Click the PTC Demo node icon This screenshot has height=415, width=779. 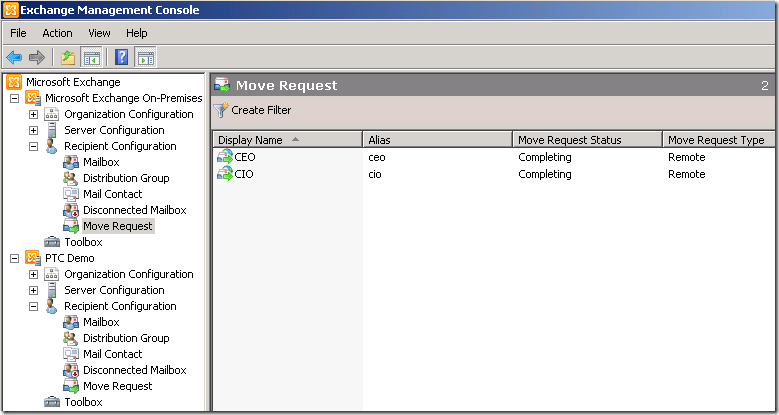33,258
